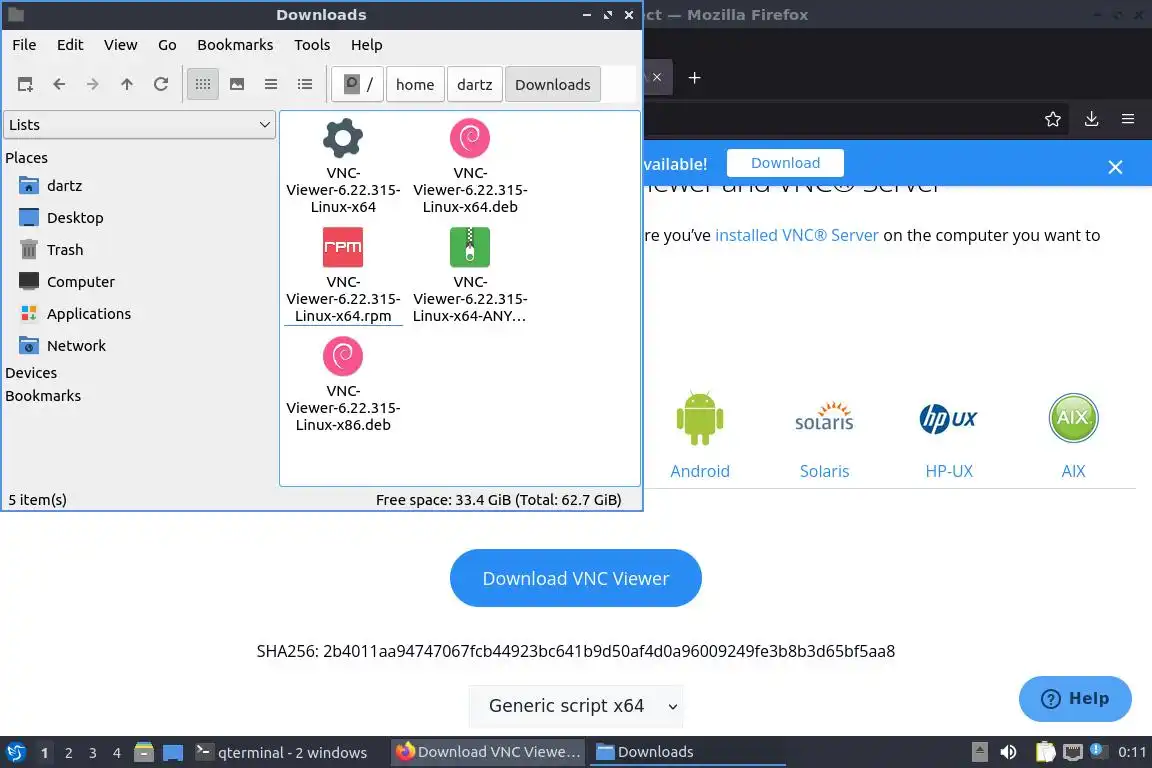Open clipboard manager tray icon
This screenshot has width=1152, height=768.
pyautogui.click(x=1045, y=753)
